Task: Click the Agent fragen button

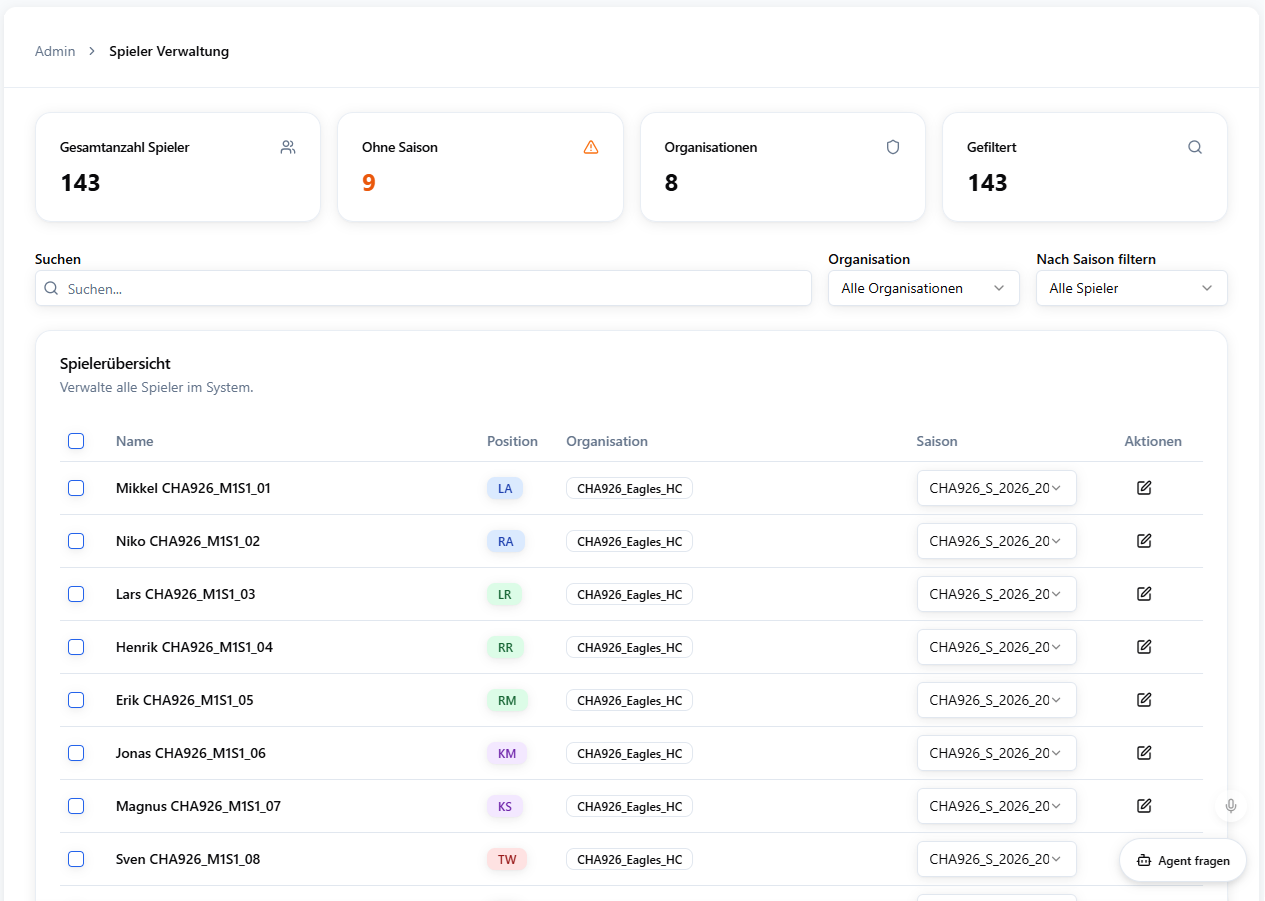Action: pos(1183,861)
